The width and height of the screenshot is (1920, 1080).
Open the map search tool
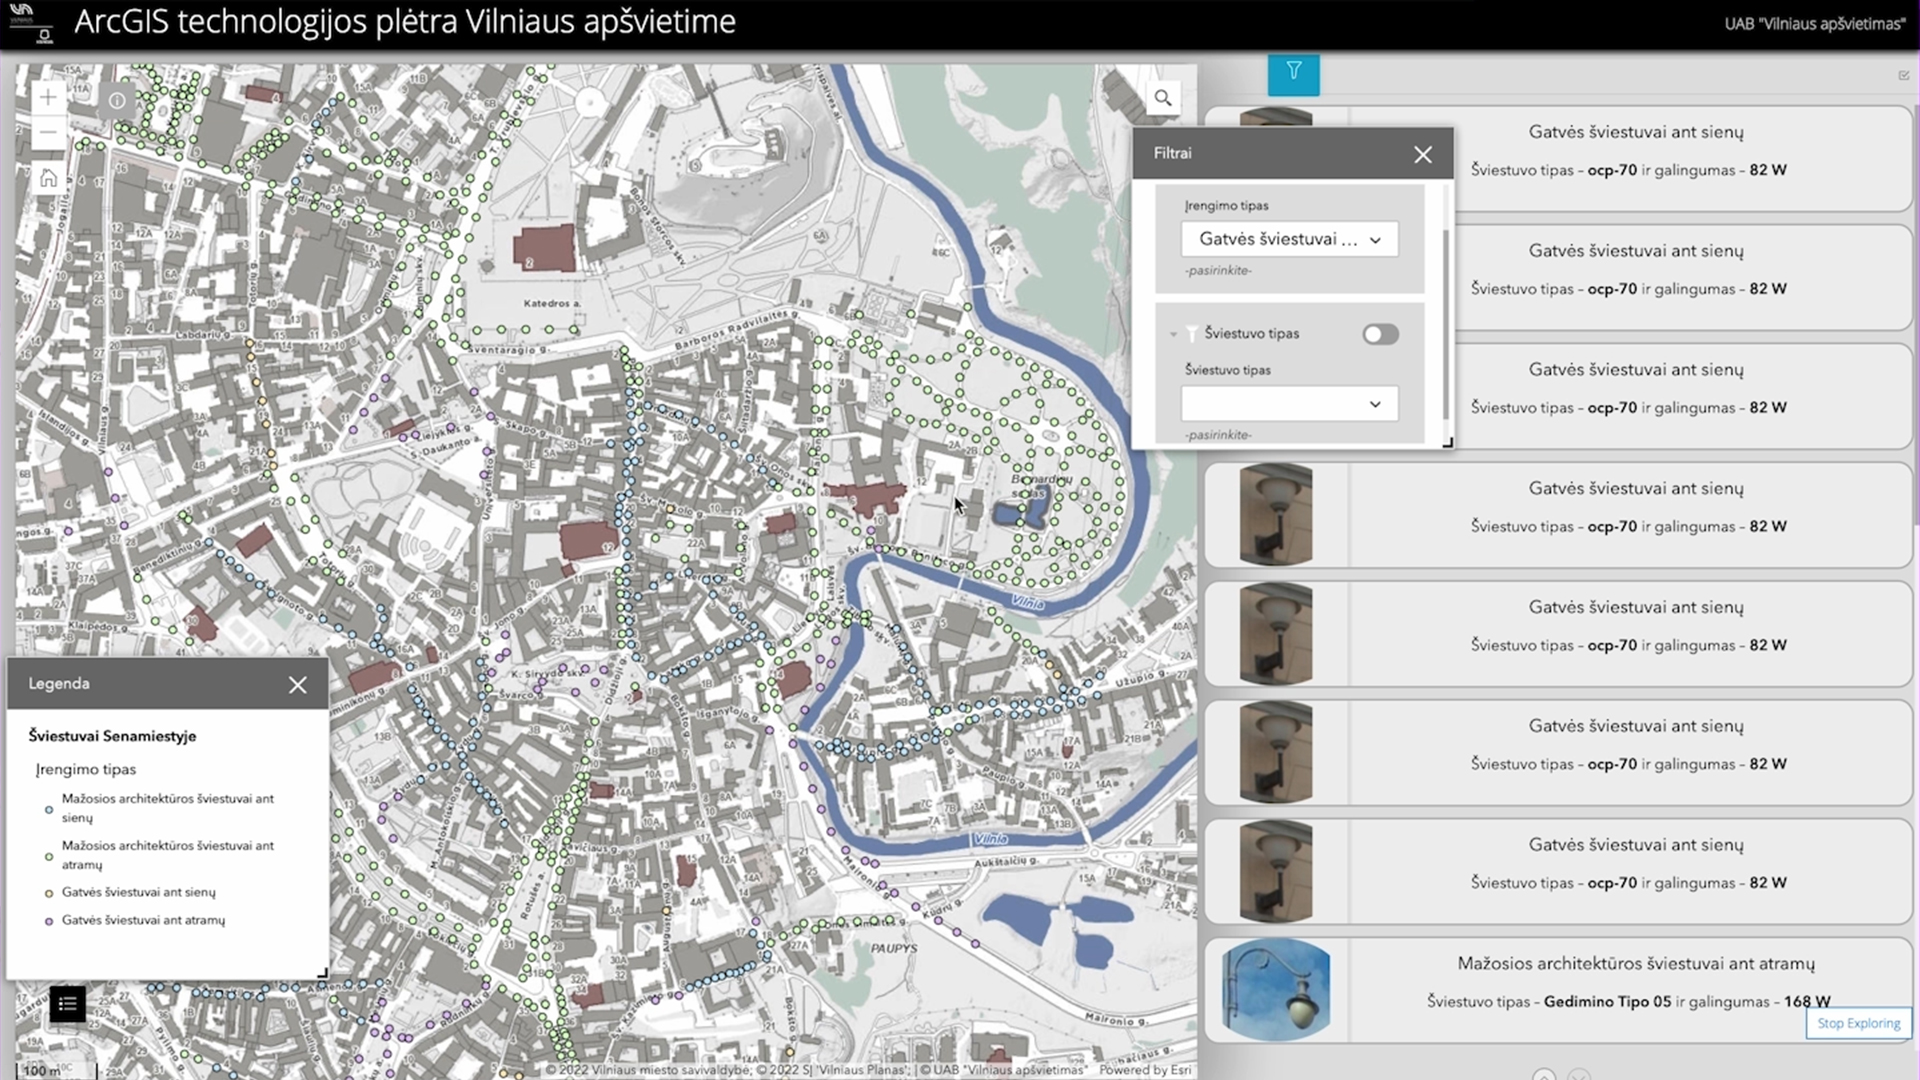[1163, 98]
